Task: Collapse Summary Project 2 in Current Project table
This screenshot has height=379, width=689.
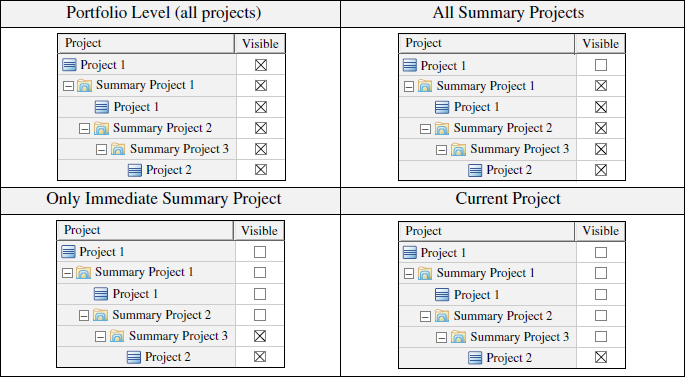Action: pyautogui.click(x=425, y=316)
